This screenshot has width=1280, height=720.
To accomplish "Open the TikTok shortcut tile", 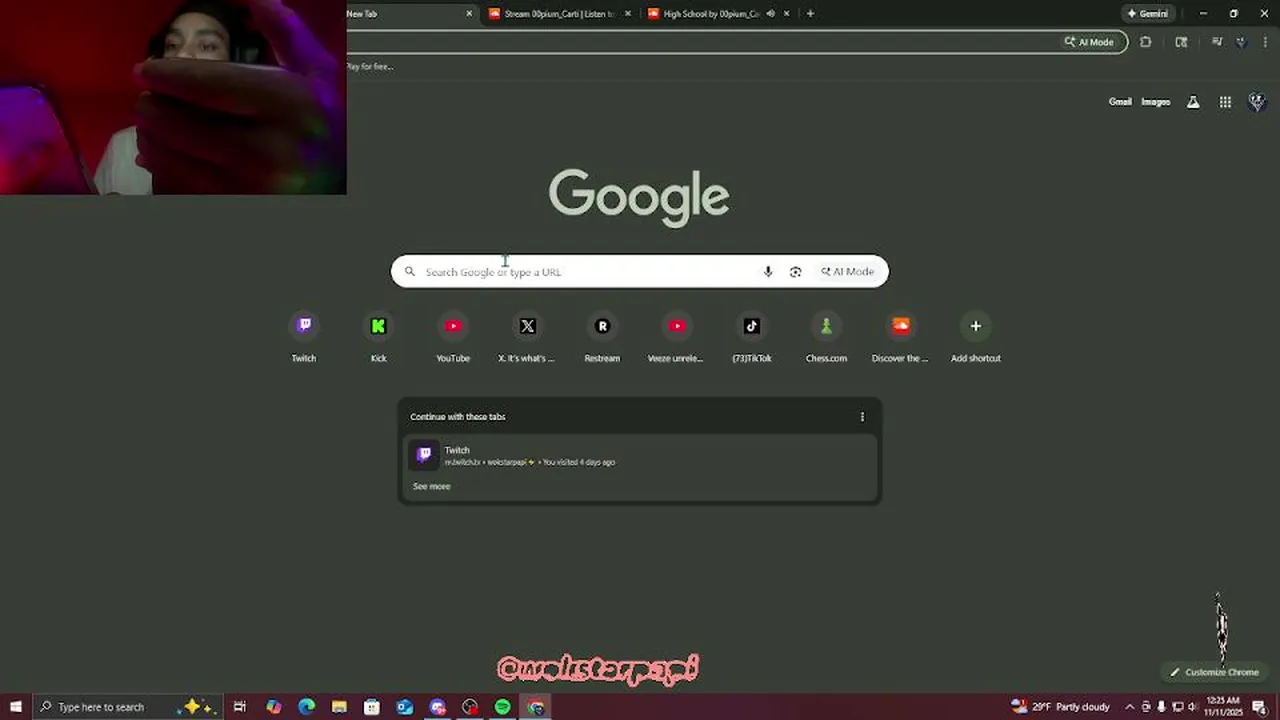I will tap(751, 338).
